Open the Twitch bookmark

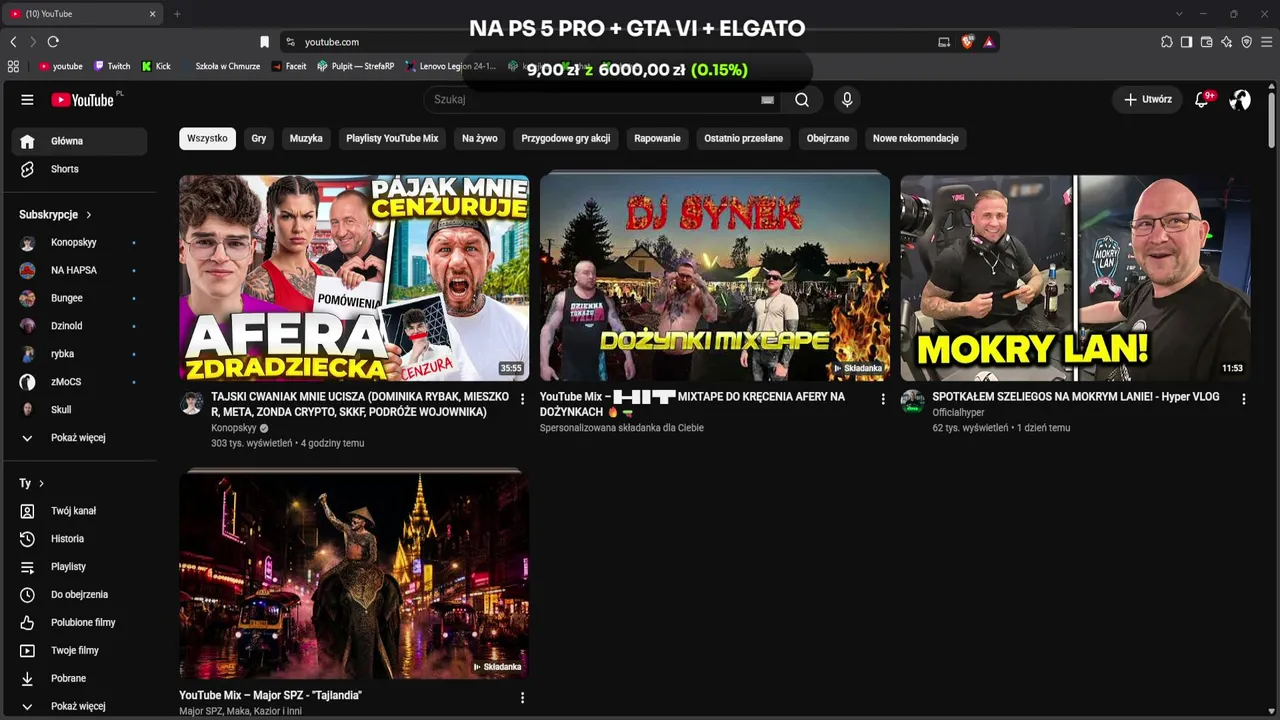coord(112,66)
